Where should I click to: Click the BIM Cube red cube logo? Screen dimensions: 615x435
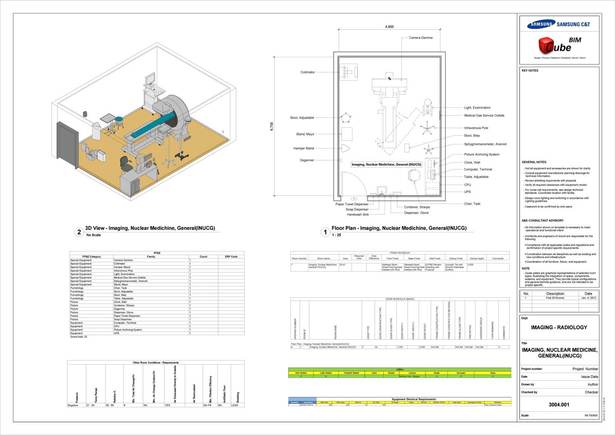pyautogui.click(x=545, y=45)
